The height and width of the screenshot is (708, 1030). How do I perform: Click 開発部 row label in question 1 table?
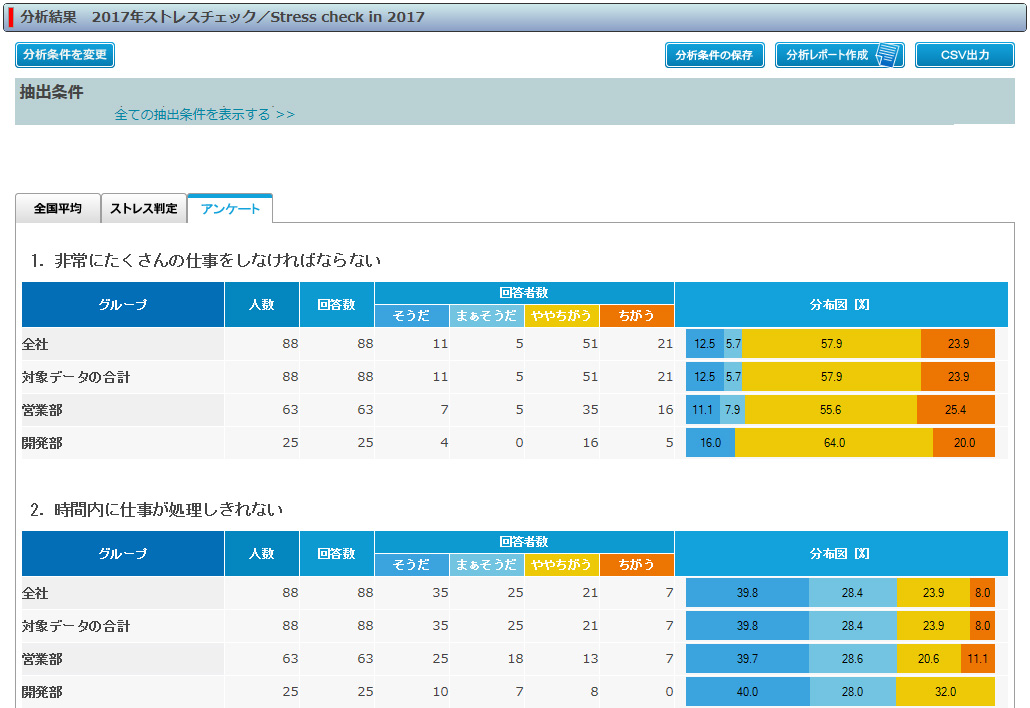[x=42, y=443]
